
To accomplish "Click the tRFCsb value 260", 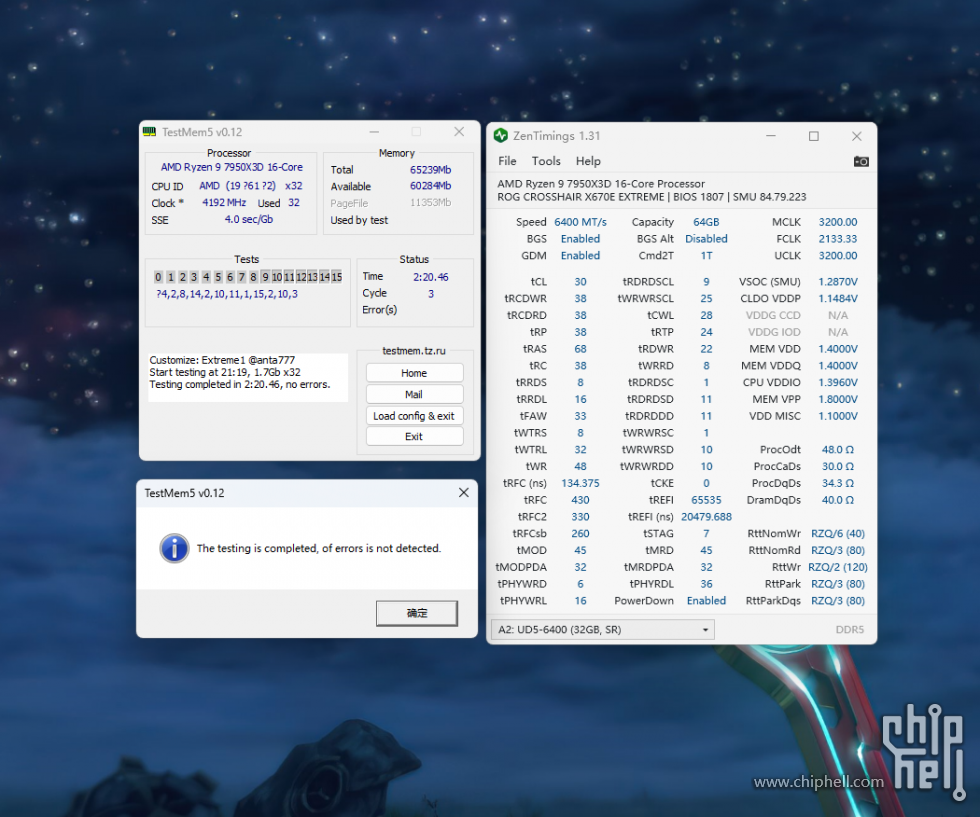I will pyautogui.click(x=580, y=534).
